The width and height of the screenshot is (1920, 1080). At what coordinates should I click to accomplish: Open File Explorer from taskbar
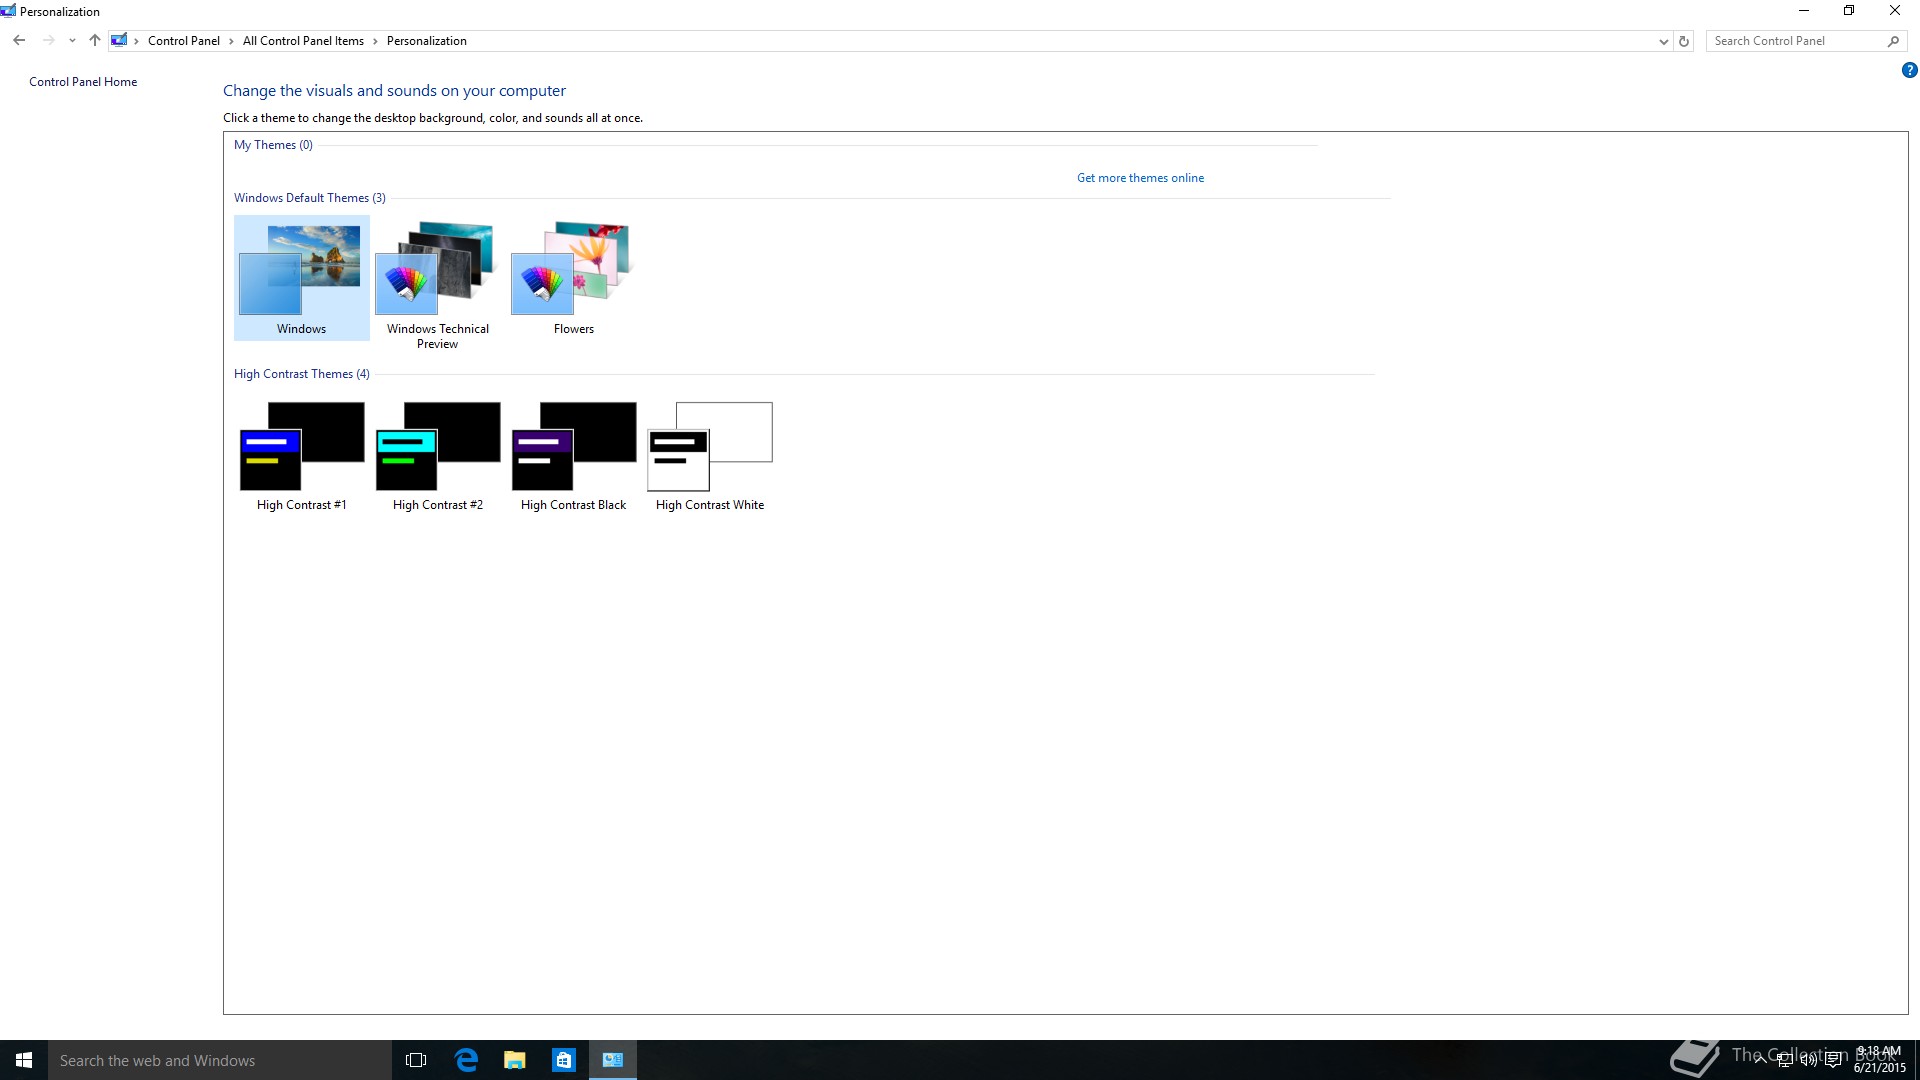tap(515, 1060)
